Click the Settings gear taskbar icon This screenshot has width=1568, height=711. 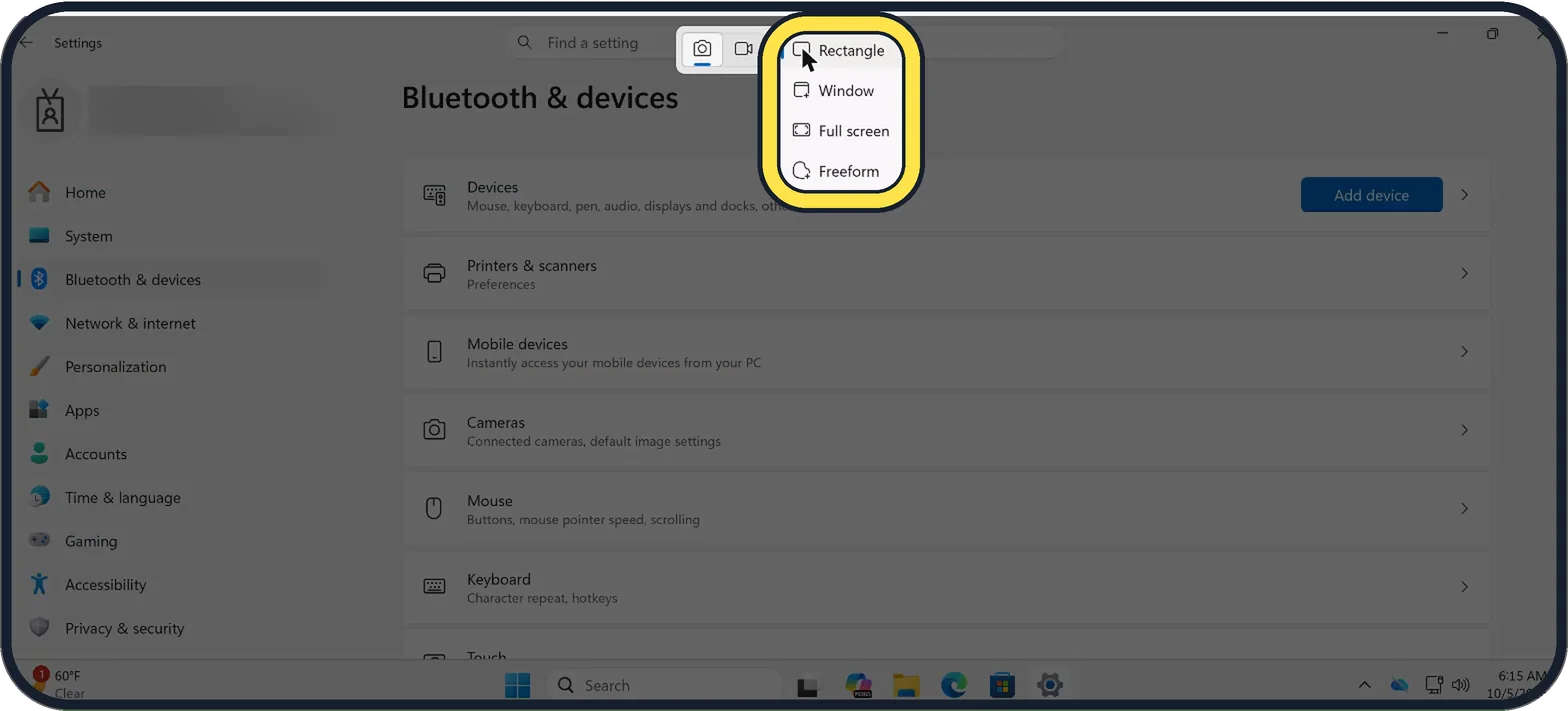tap(1049, 686)
